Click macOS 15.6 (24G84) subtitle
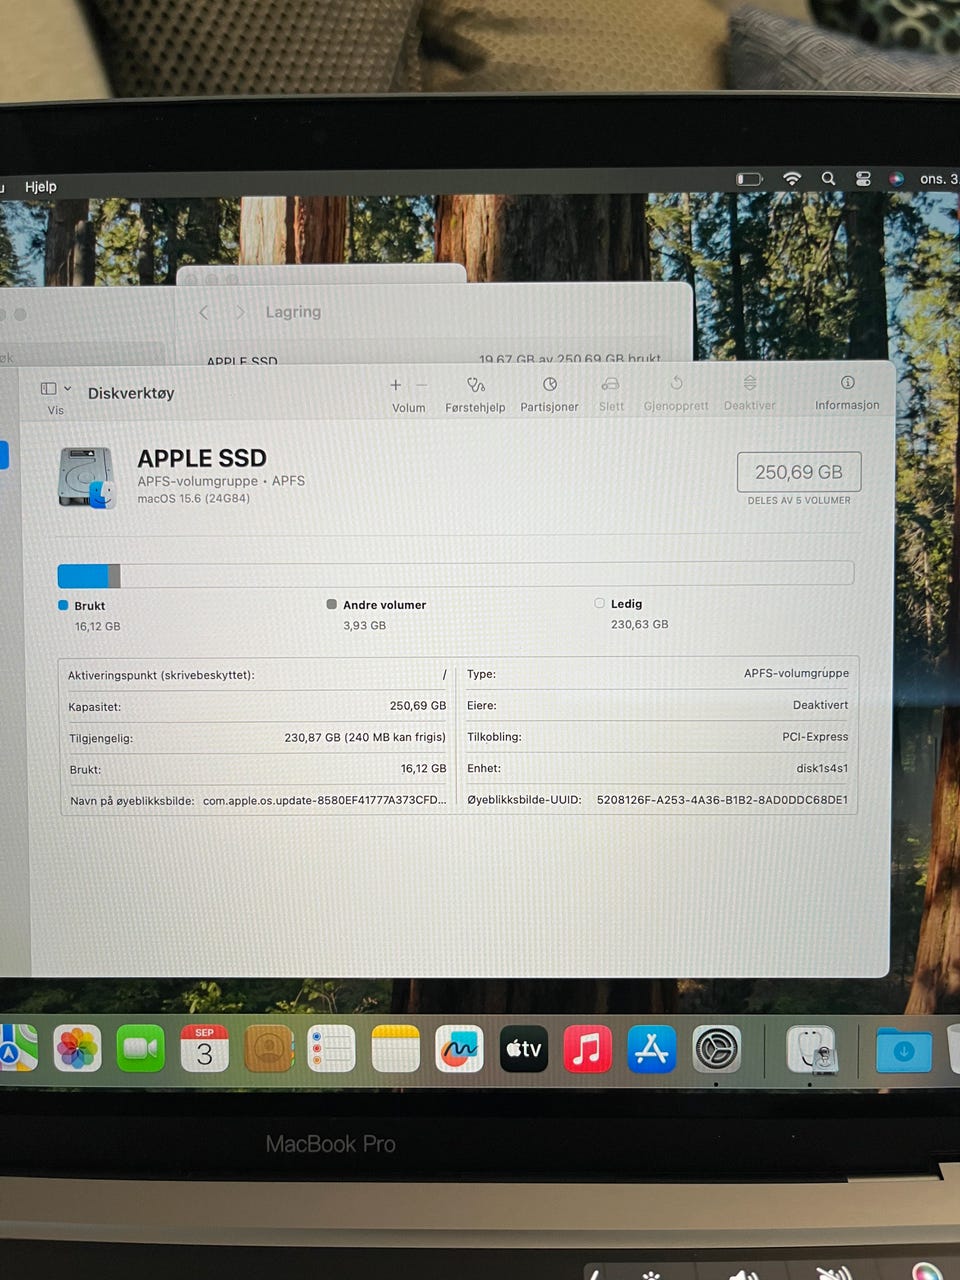Image resolution: width=960 pixels, height=1280 pixels. pyautogui.click(x=194, y=498)
